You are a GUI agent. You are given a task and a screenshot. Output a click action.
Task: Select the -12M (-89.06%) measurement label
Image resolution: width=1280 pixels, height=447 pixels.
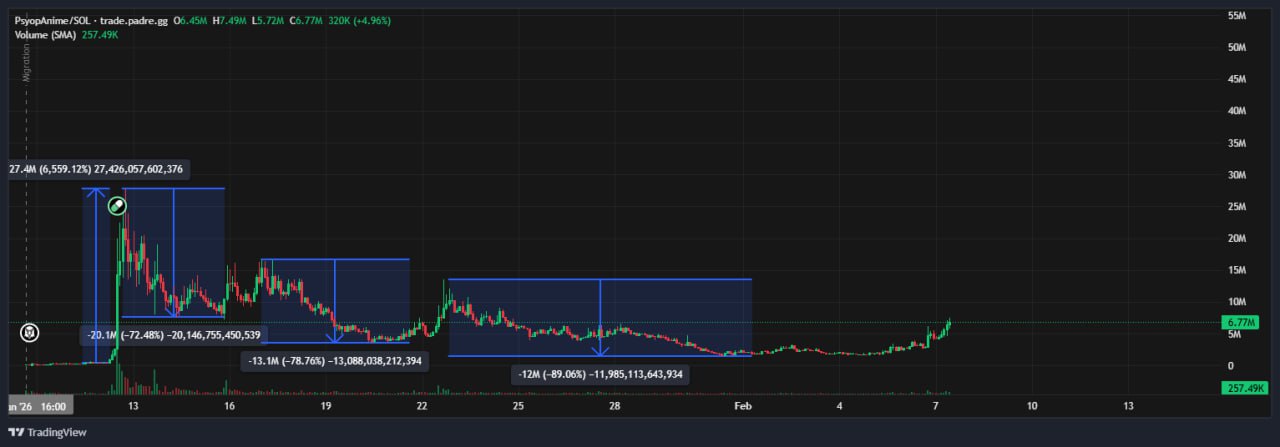pos(600,374)
